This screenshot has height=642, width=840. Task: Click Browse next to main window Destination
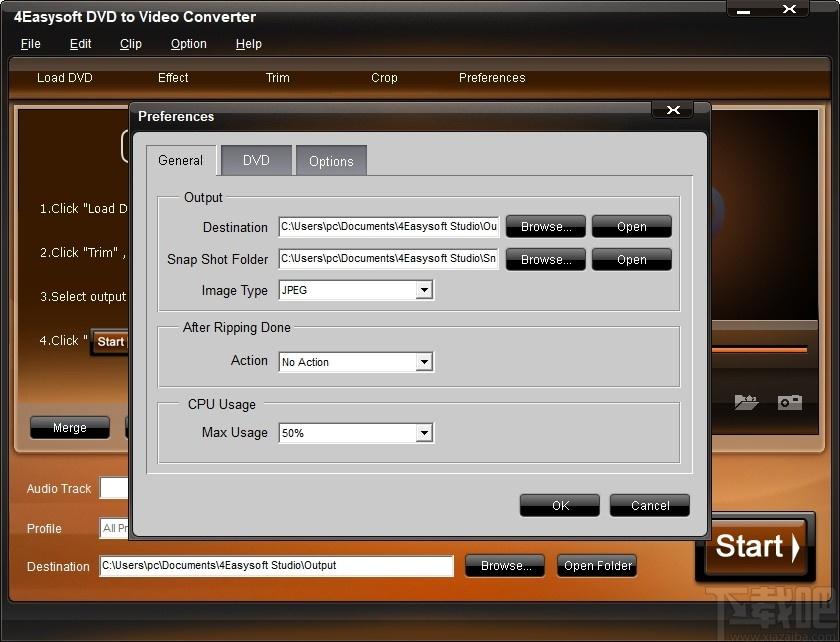point(505,565)
